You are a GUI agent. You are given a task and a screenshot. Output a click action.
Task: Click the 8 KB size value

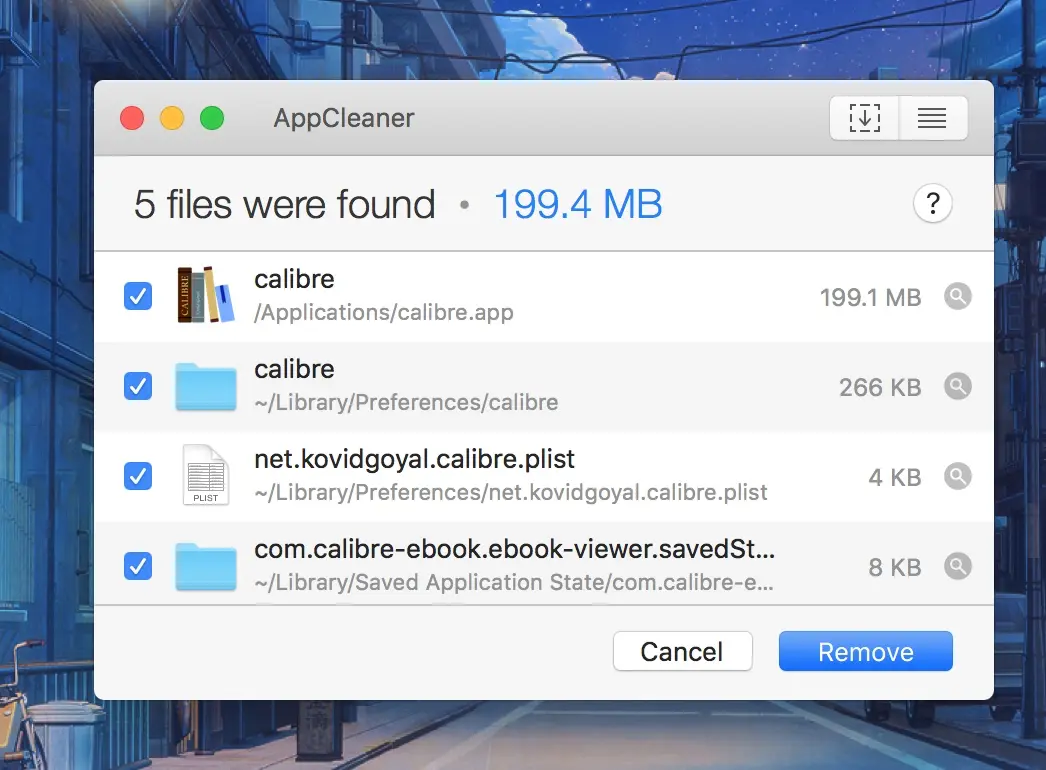click(895, 568)
